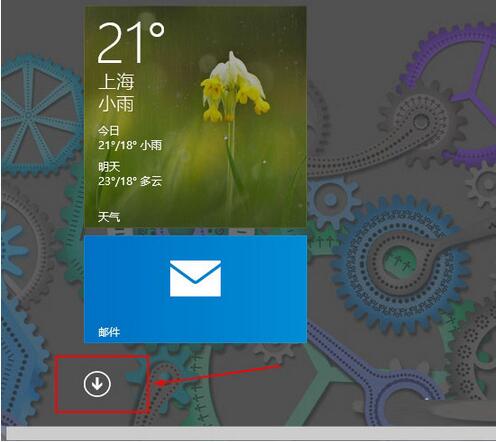Click the down arrow for all apps
Screen dimensions: 496x442
click(x=97, y=384)
